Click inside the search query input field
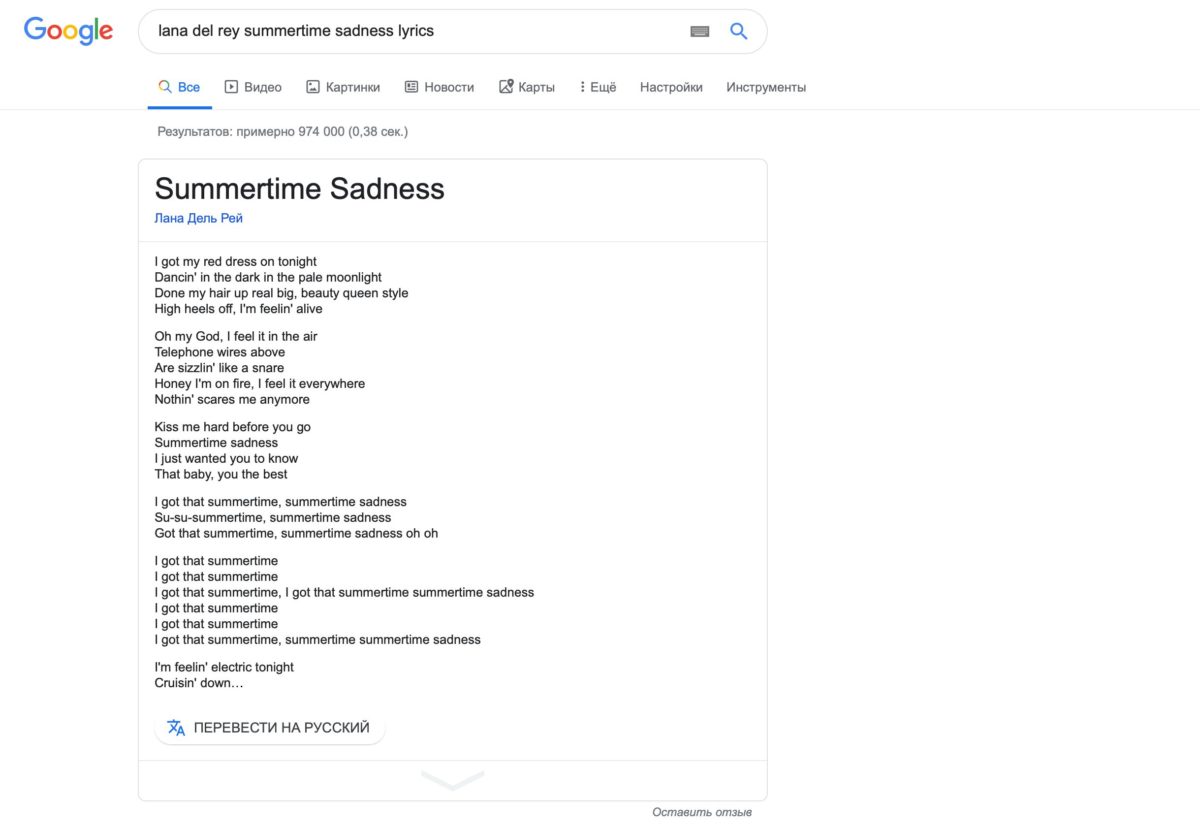Viewport: 1200px width, 828px height. (415, 31)
